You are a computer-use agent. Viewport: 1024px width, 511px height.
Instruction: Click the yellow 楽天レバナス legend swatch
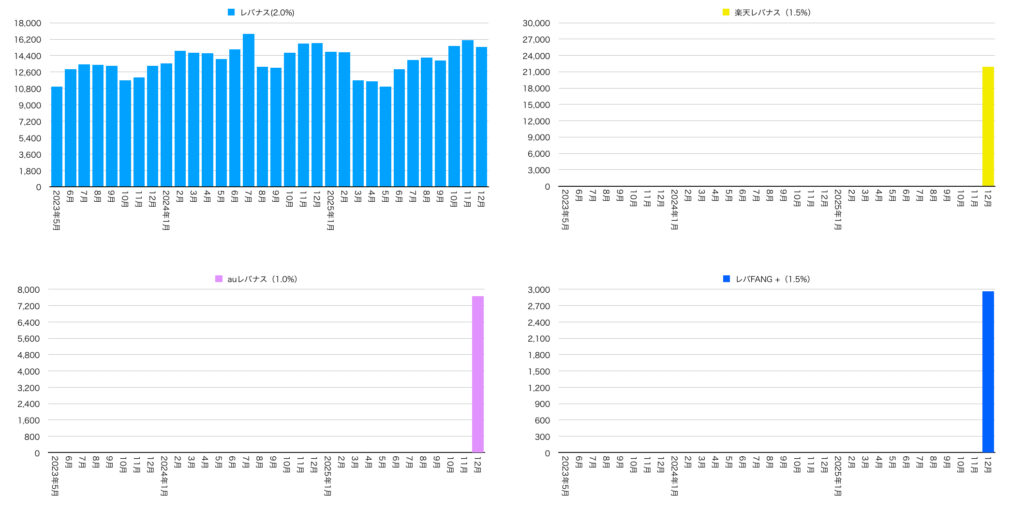pos(727,12)
